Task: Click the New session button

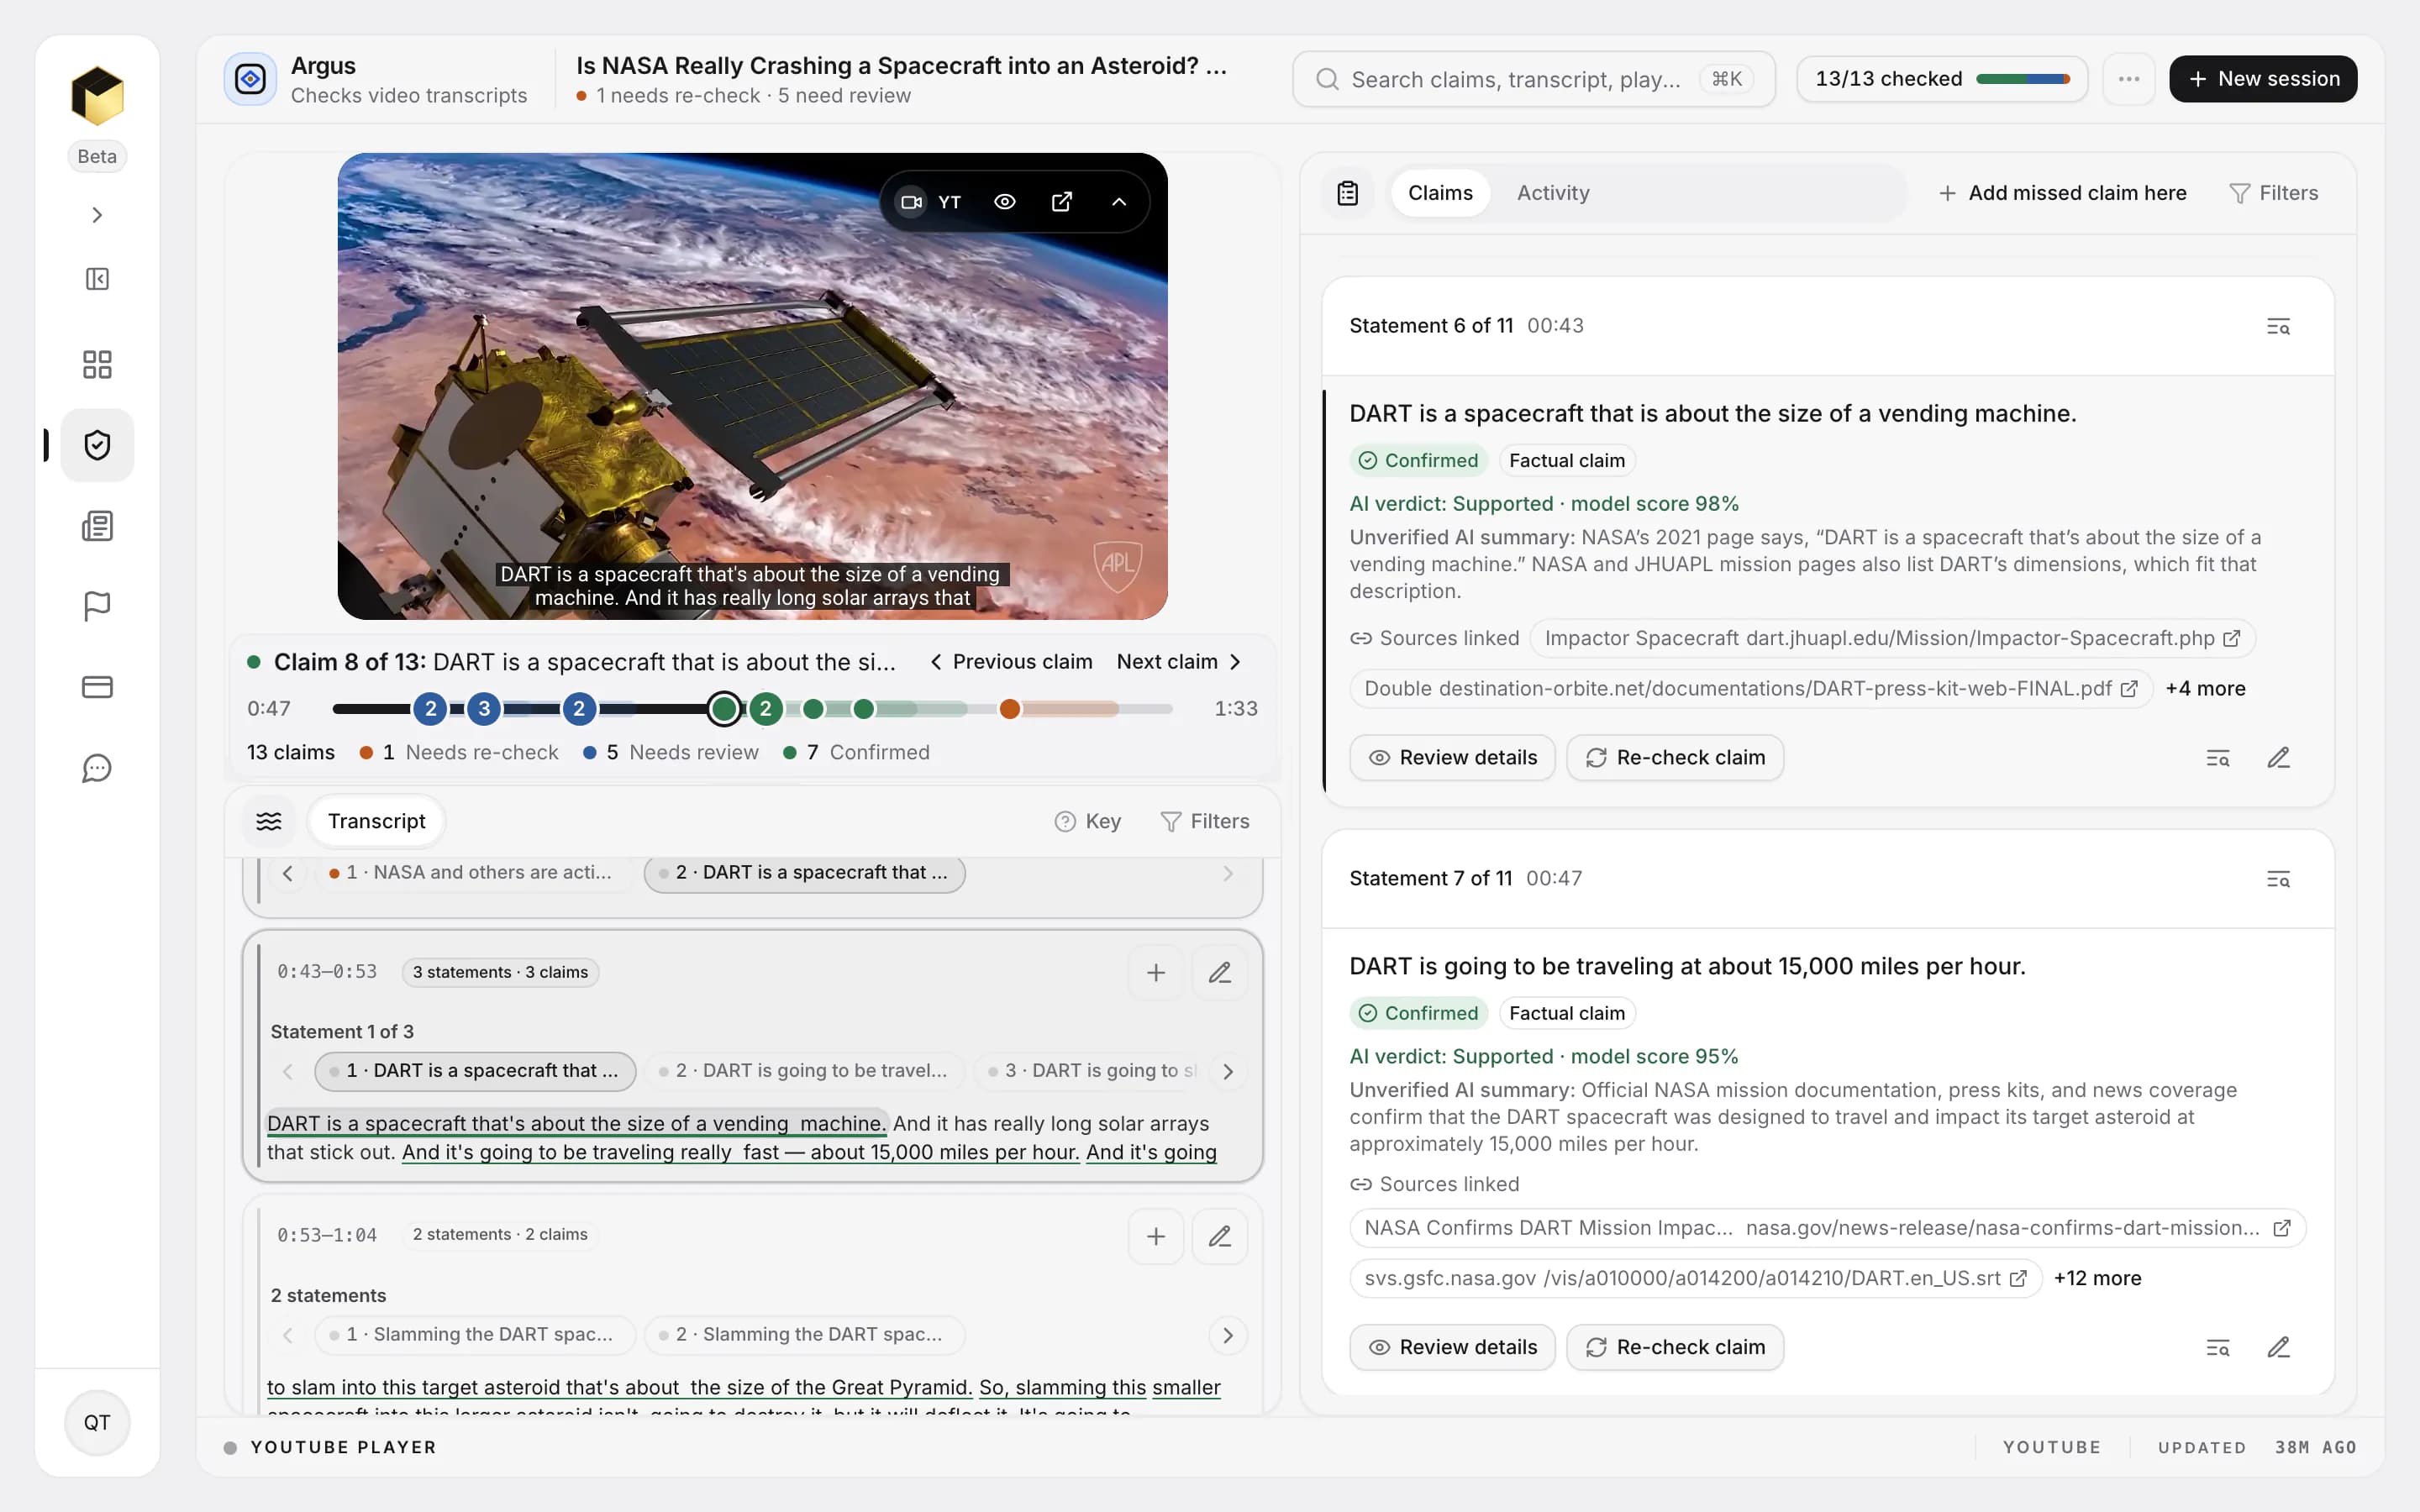Action: pyautogui.click(x=2263, y=79)
